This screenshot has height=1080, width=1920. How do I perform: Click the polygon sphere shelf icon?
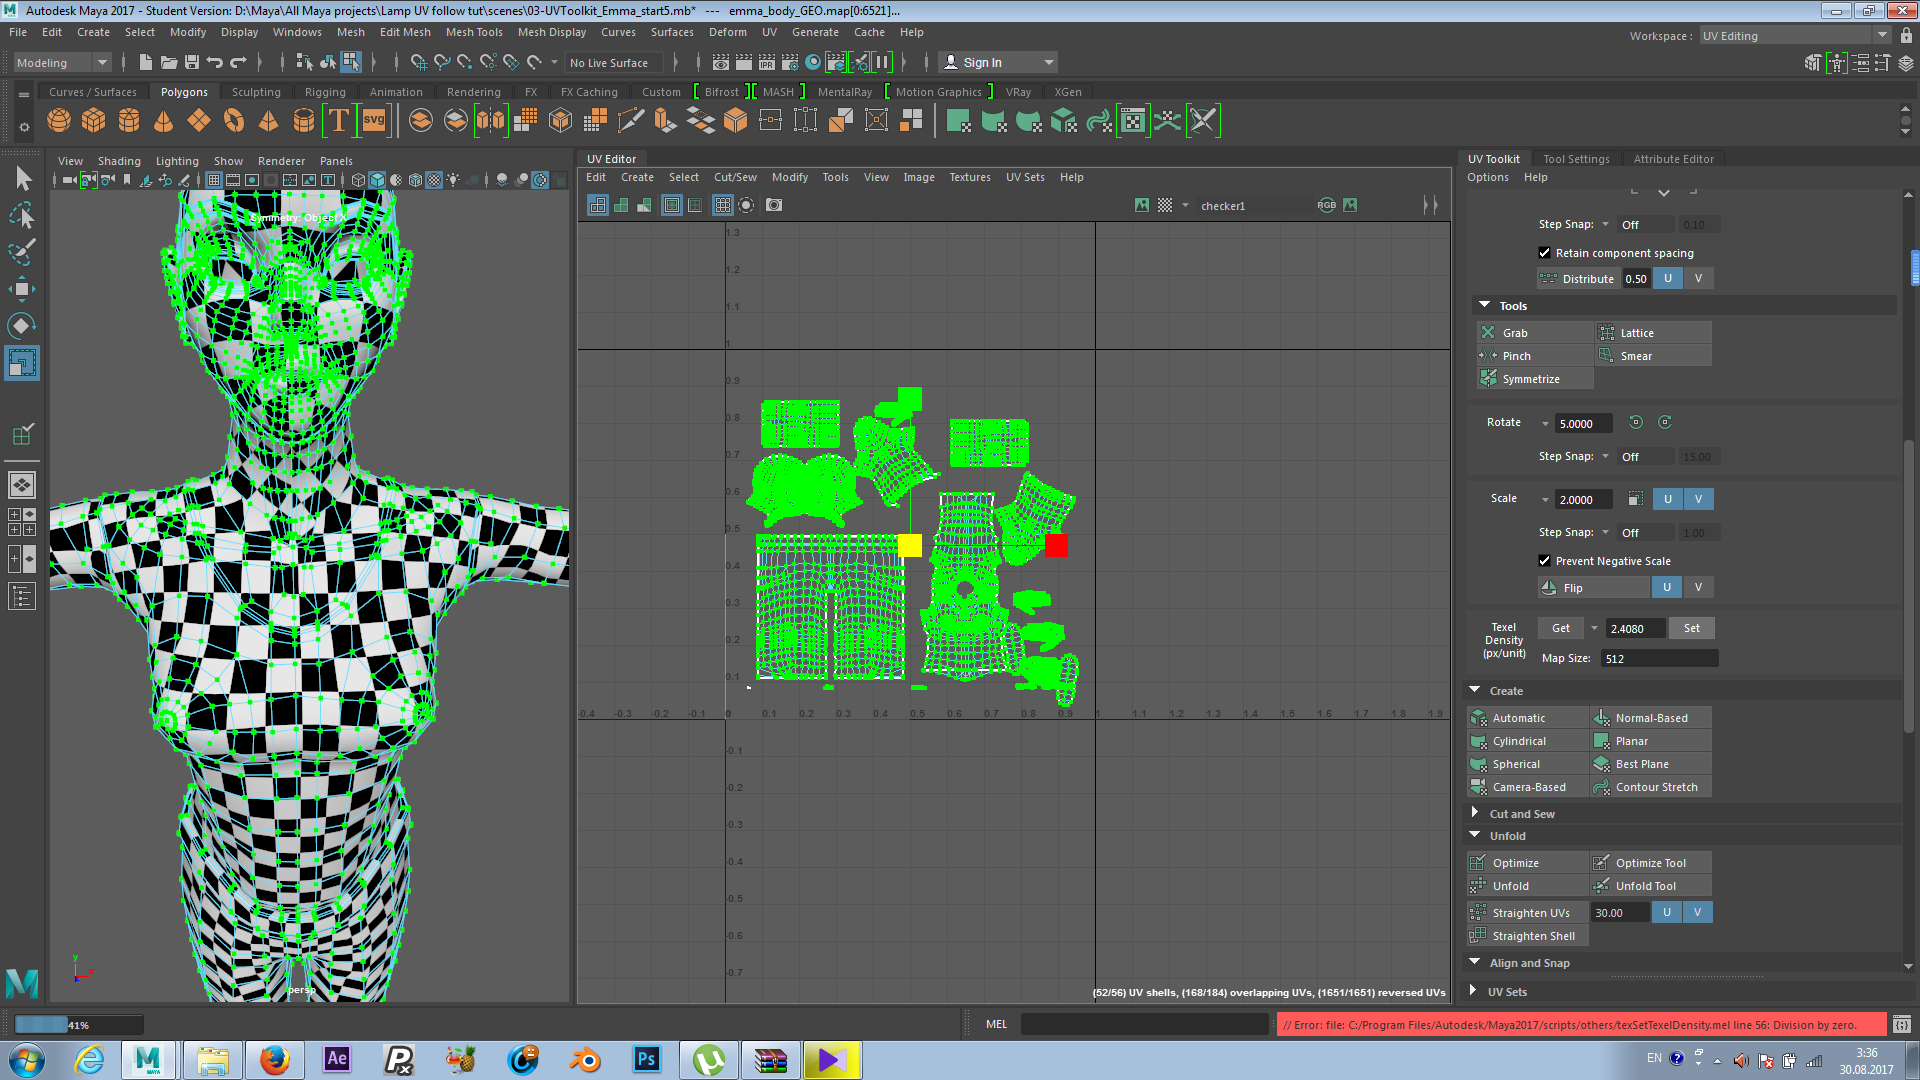click(x=59, y=121)
